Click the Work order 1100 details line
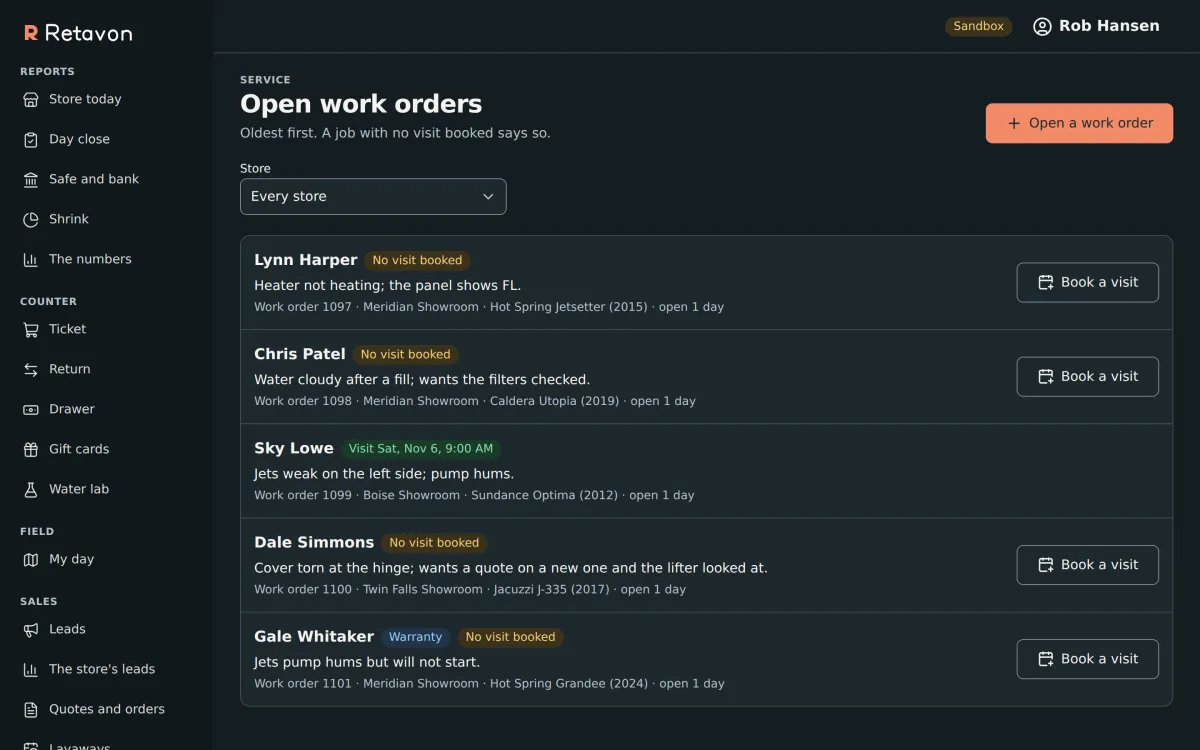 pyautogui.click(x=470, y=589)
